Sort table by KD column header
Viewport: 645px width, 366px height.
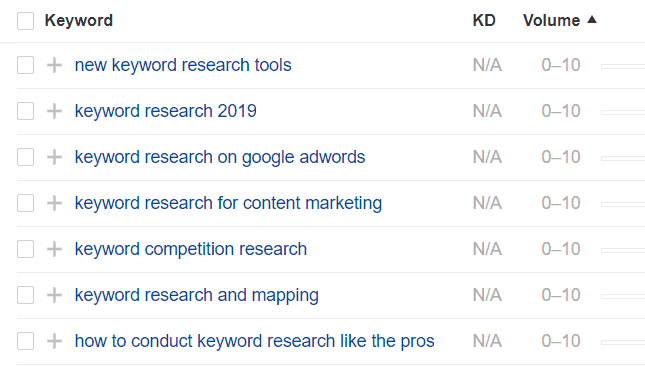484,20
